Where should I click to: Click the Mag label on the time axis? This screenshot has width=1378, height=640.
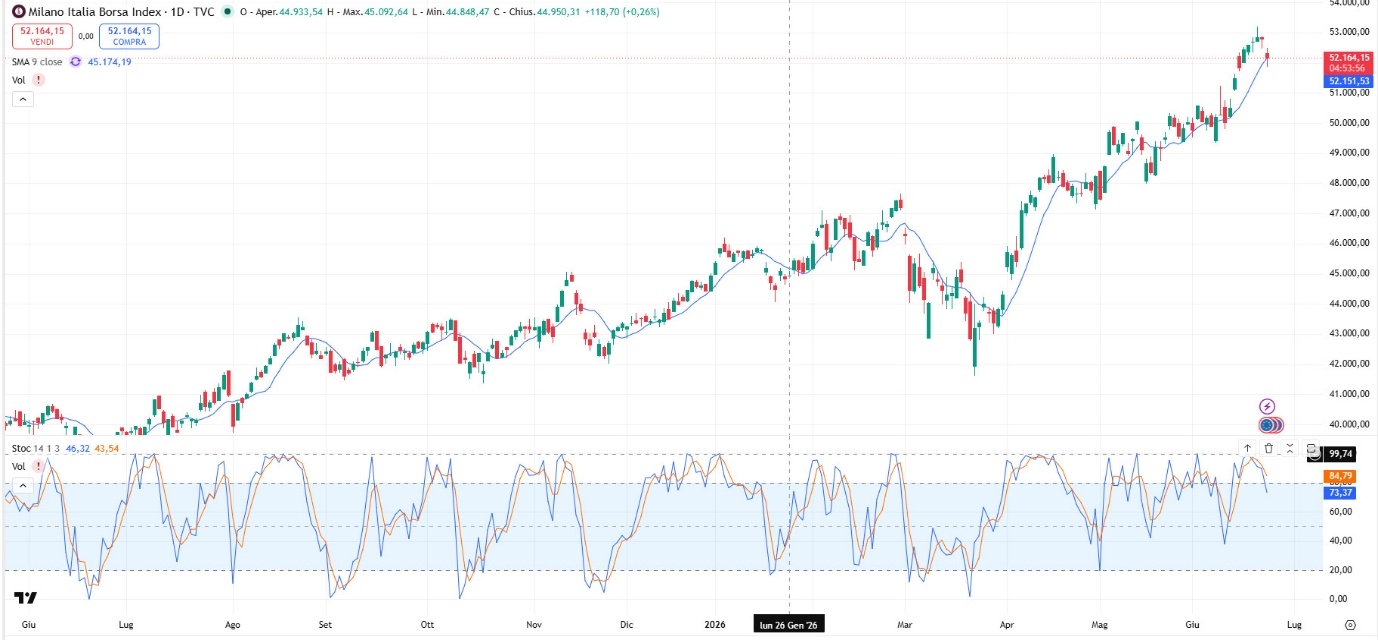pos(1101,625)
